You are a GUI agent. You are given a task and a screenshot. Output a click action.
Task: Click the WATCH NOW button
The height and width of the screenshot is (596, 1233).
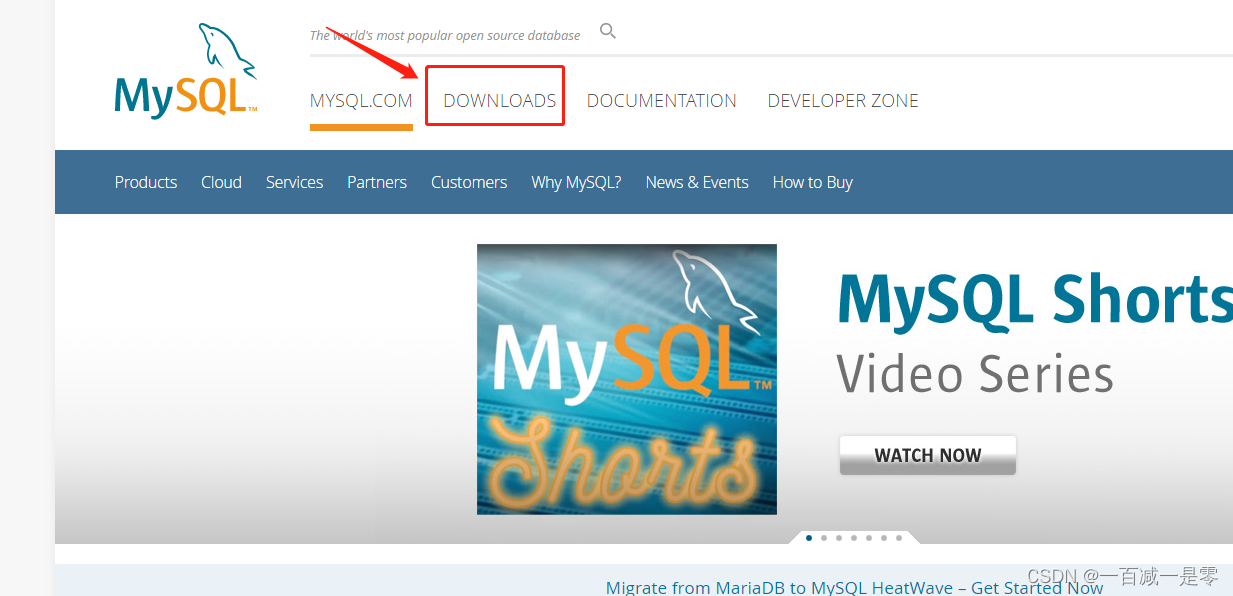click(x=928, y=455)
